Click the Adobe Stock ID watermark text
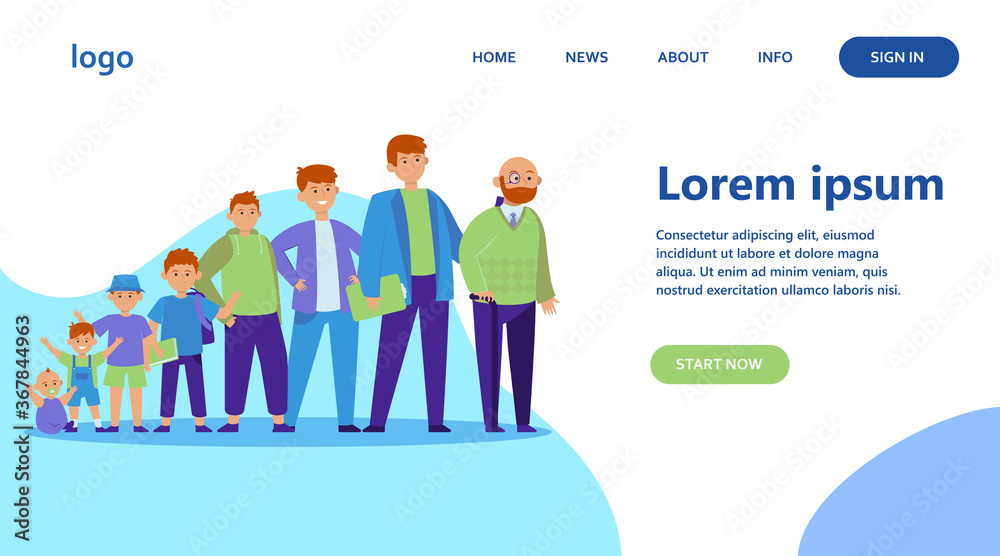Screen dimensions: 1000x556 22,428
